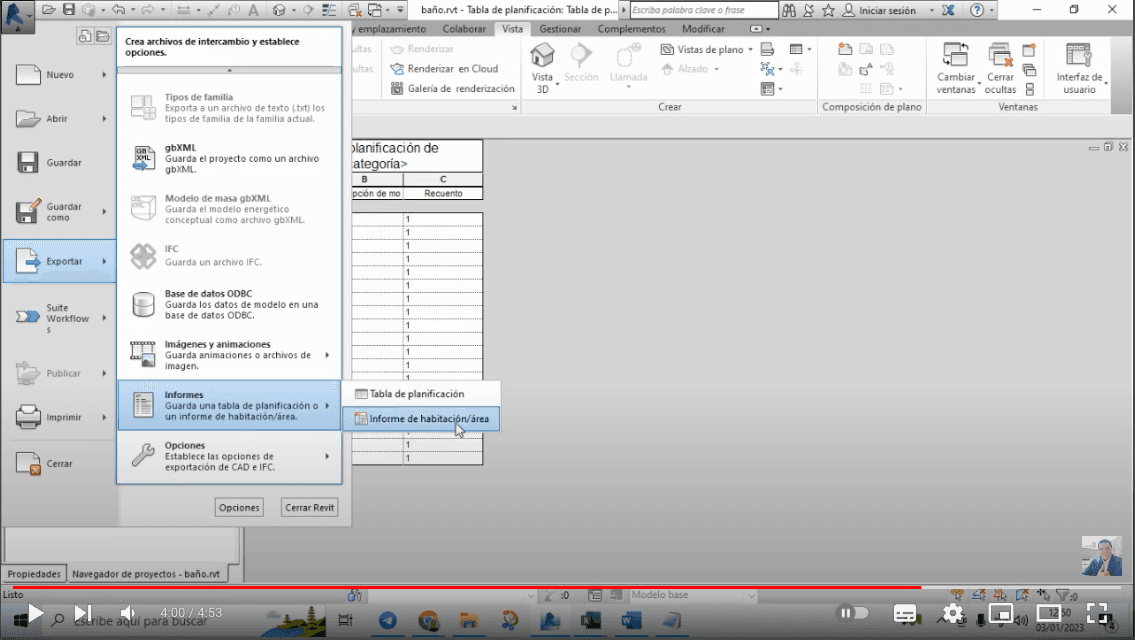Toggle YouTube autoplay switch
Viewport: 1135px width, 640px height.
[852, 613]
